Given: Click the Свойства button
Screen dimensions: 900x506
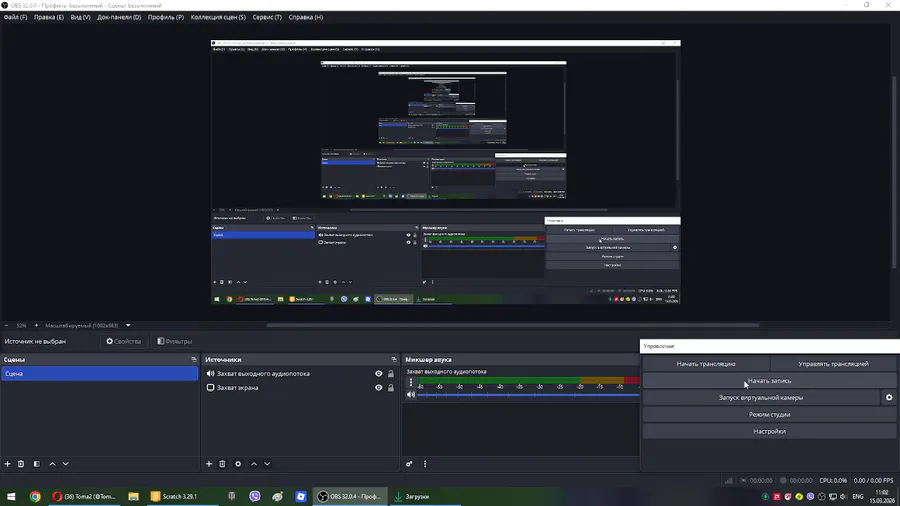Looking at the screenshot, I should pos(123,341).
